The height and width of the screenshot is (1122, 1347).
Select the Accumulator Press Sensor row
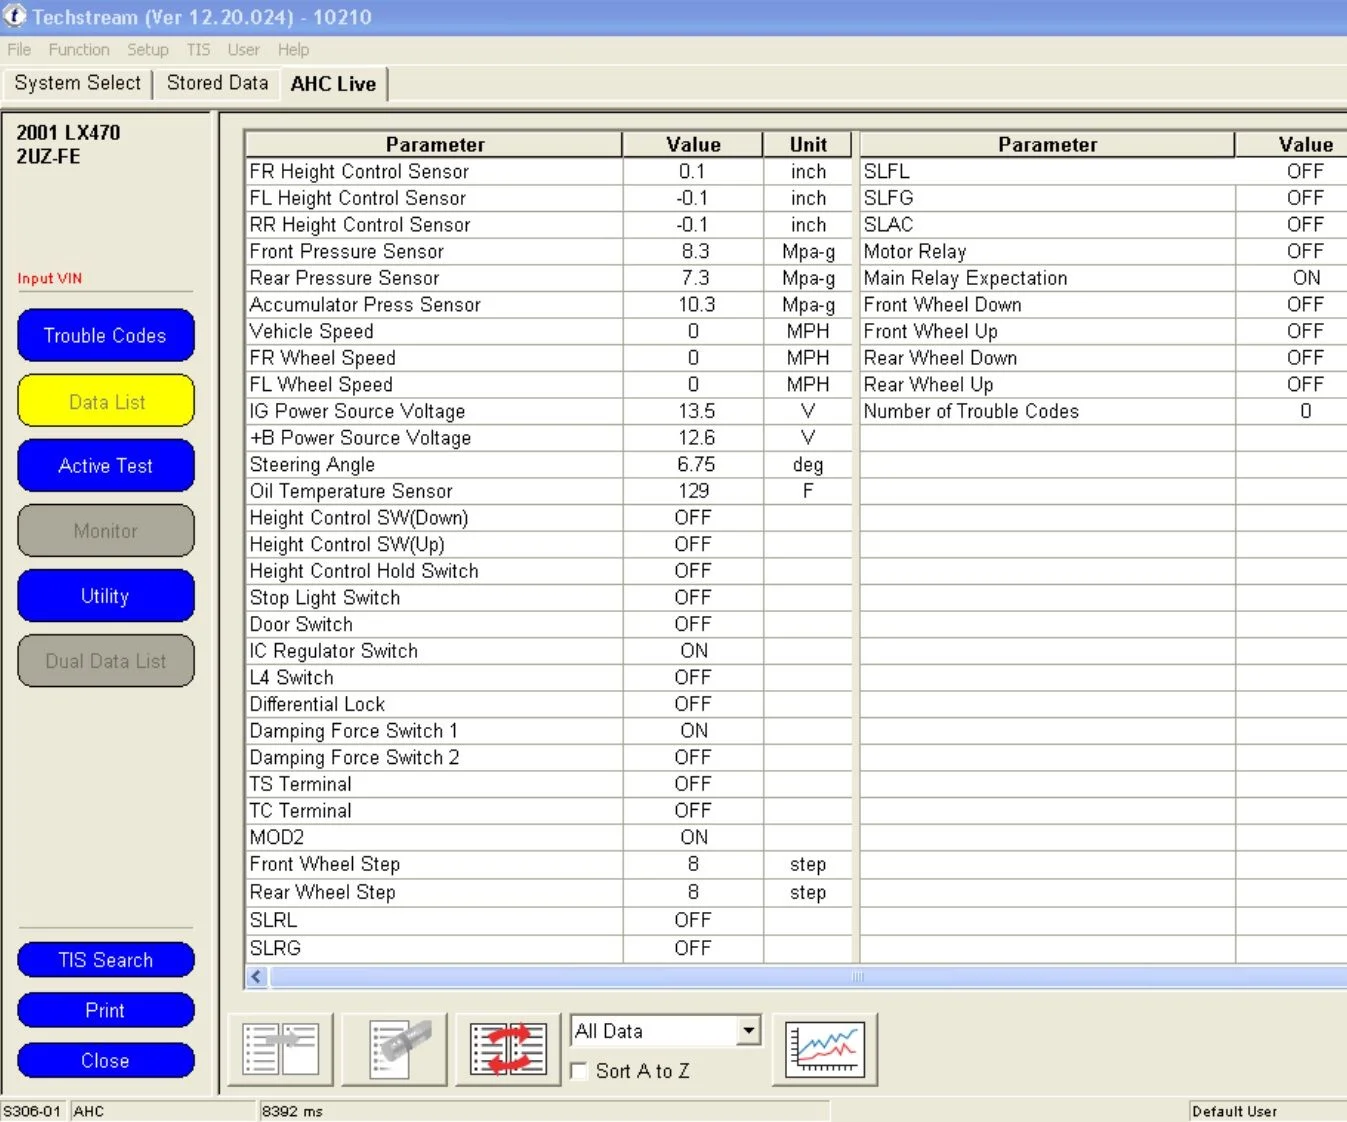(x=548, y=305)
